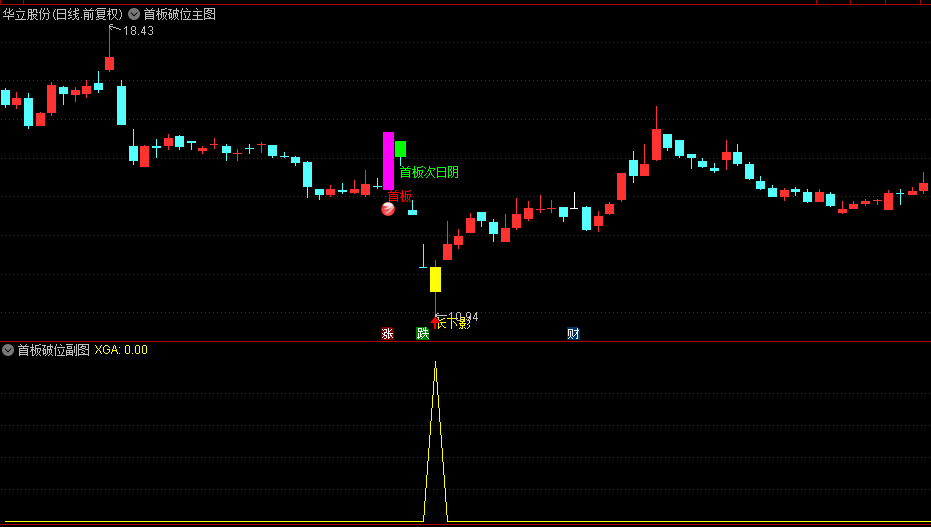The image size is (931, 527).
Task: Select the yellow 长下影 candle
Action: point(435,280)
